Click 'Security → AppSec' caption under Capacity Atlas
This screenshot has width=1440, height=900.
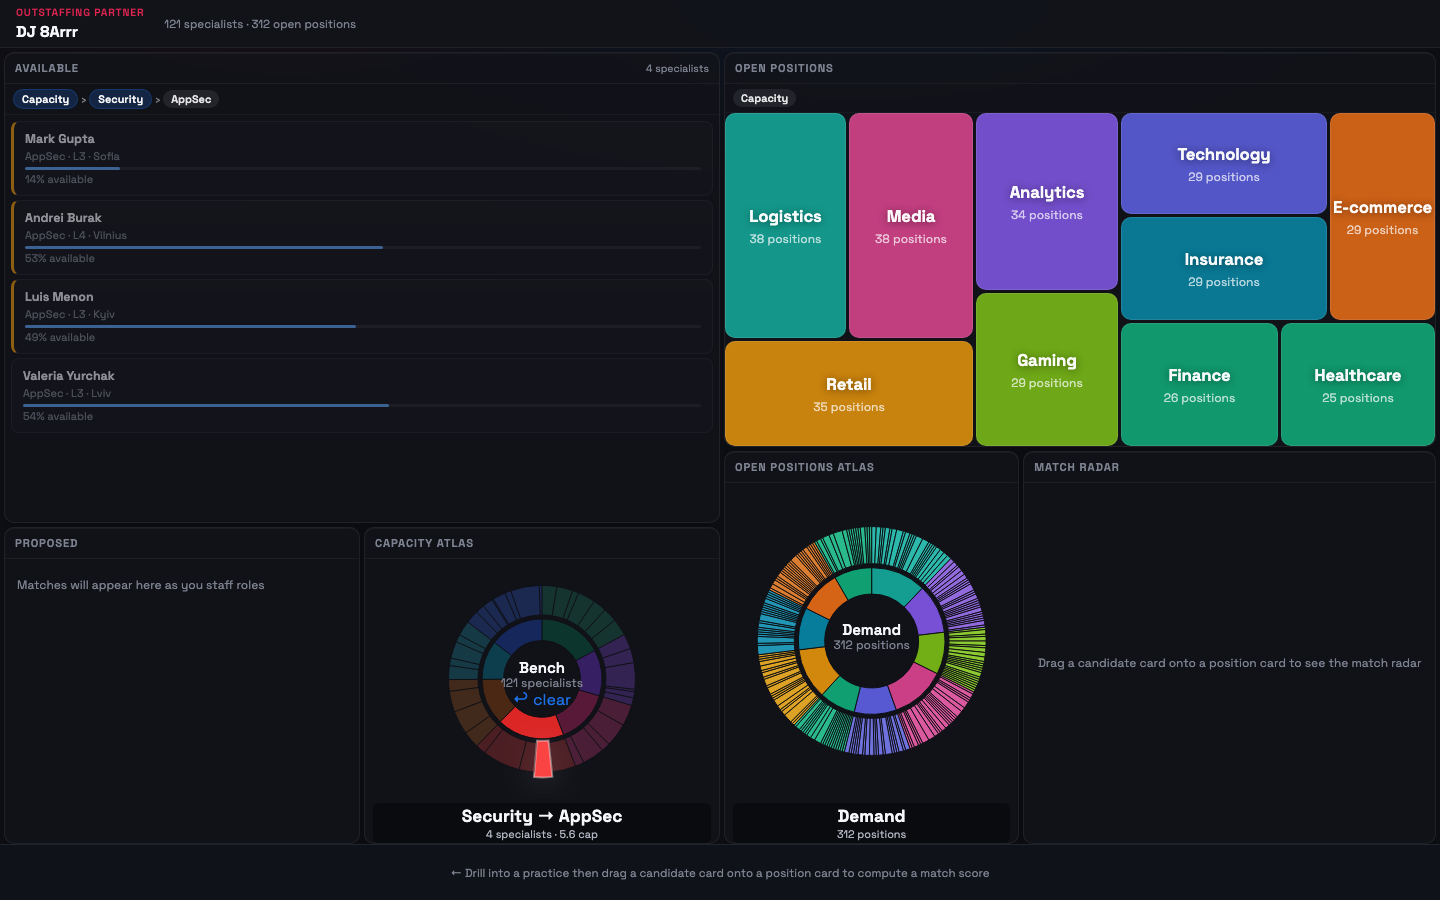coord(542,816)
